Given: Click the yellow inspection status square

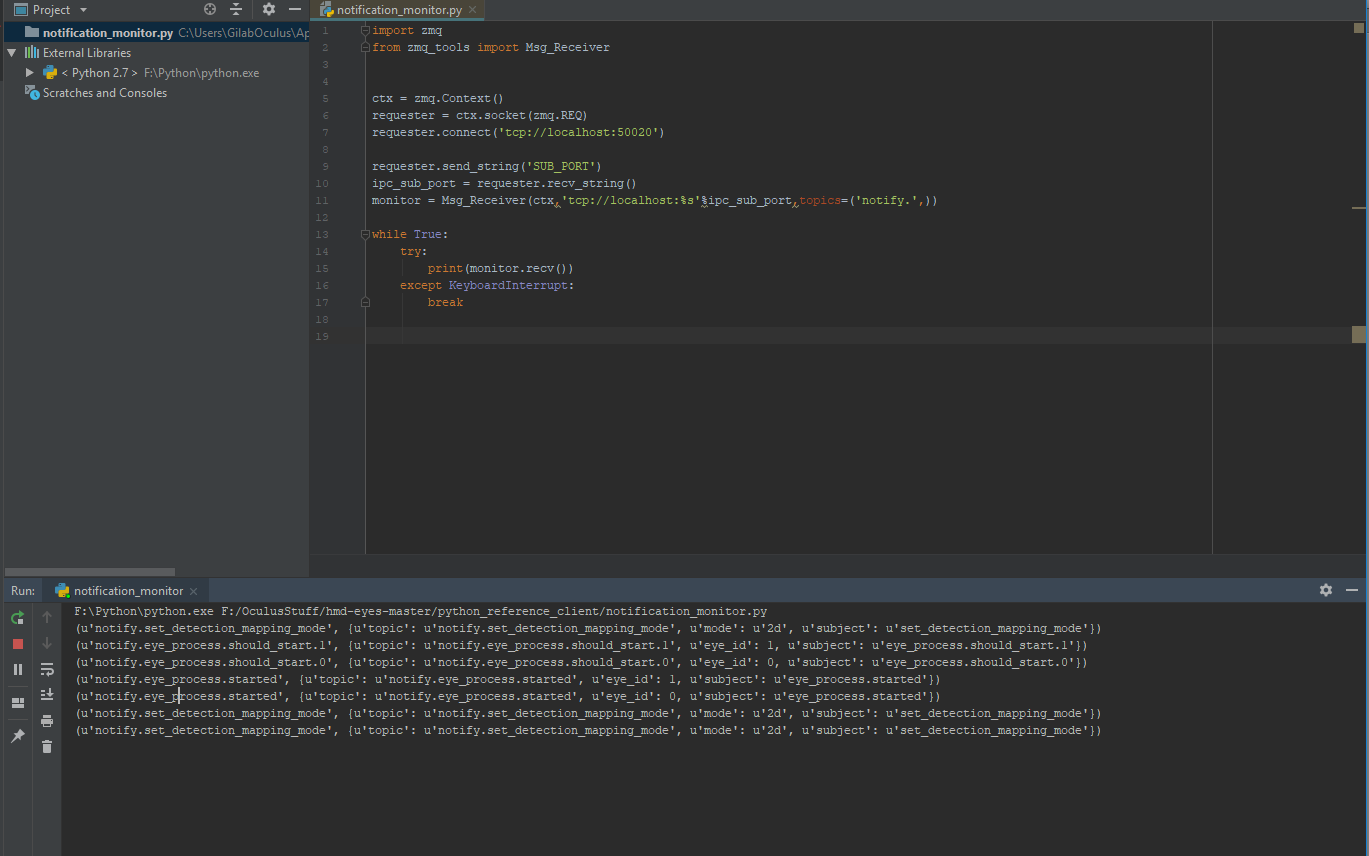Looking at the screenshot, I should point(1359,29).
